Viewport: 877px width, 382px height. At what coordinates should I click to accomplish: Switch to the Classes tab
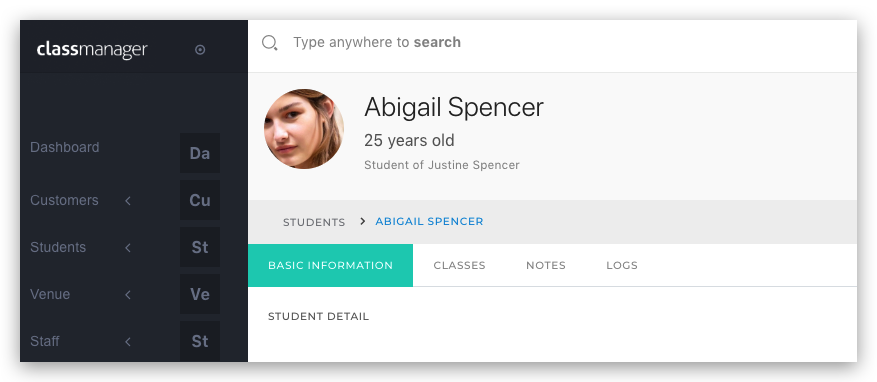click(459, 265)
